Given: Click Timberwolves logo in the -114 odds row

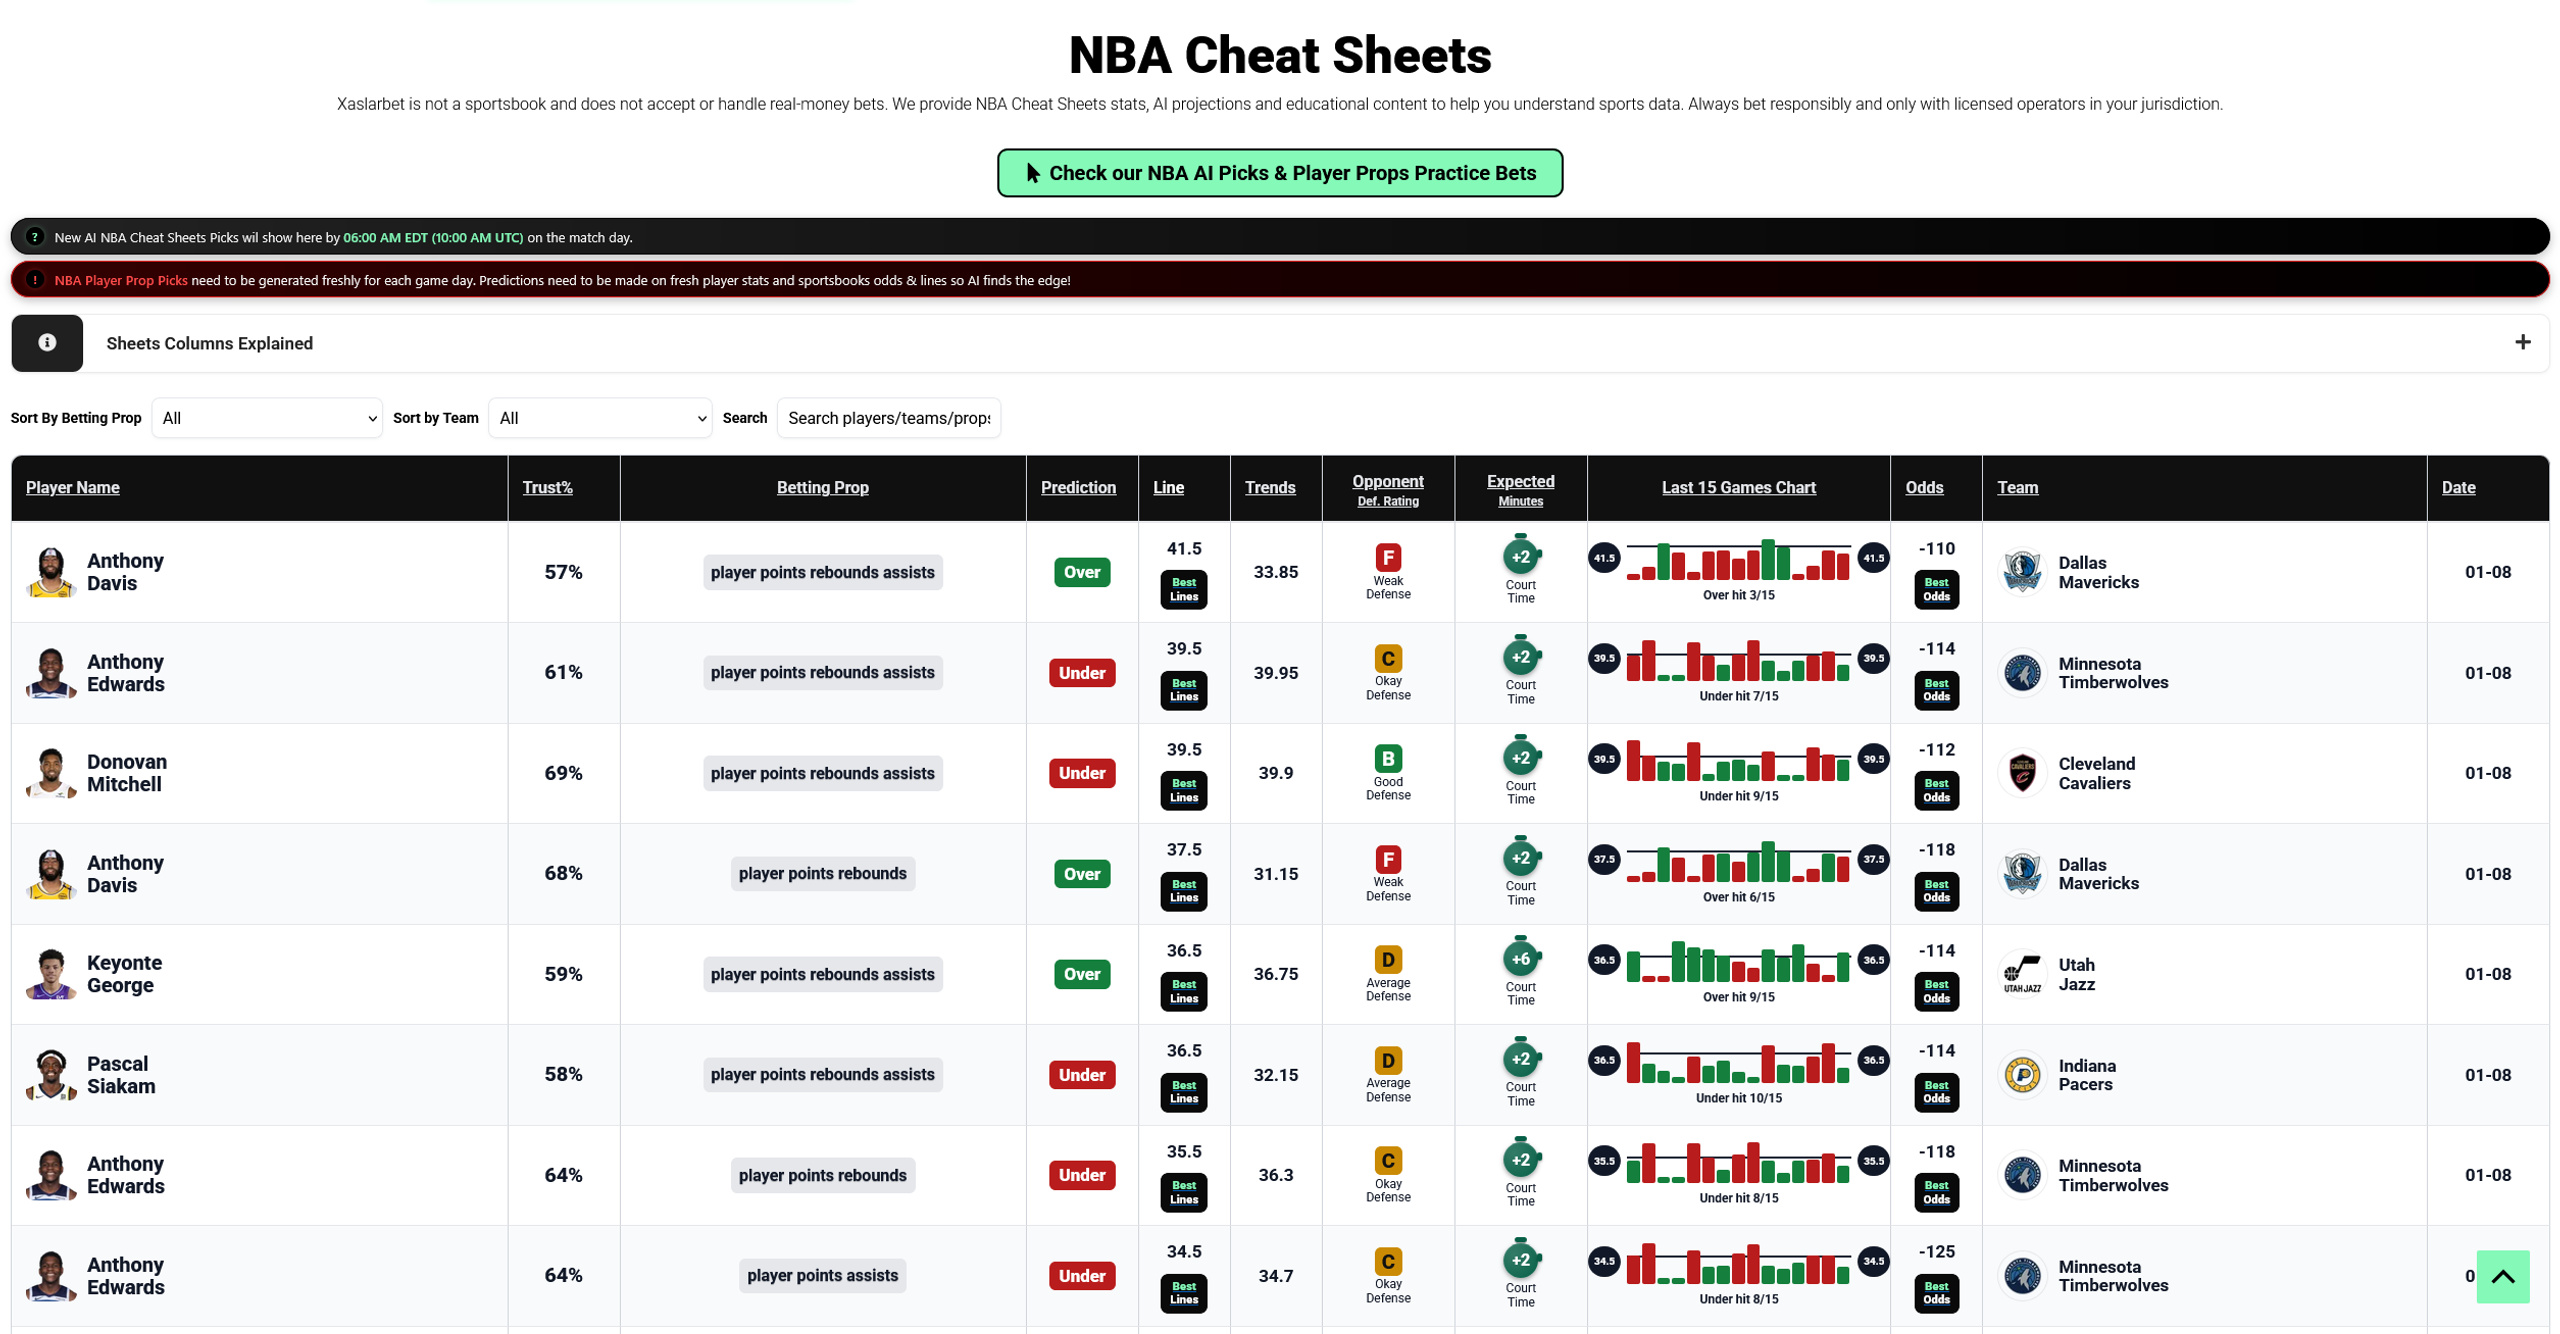Looking at the screenshot, I should click(2022, 673).
